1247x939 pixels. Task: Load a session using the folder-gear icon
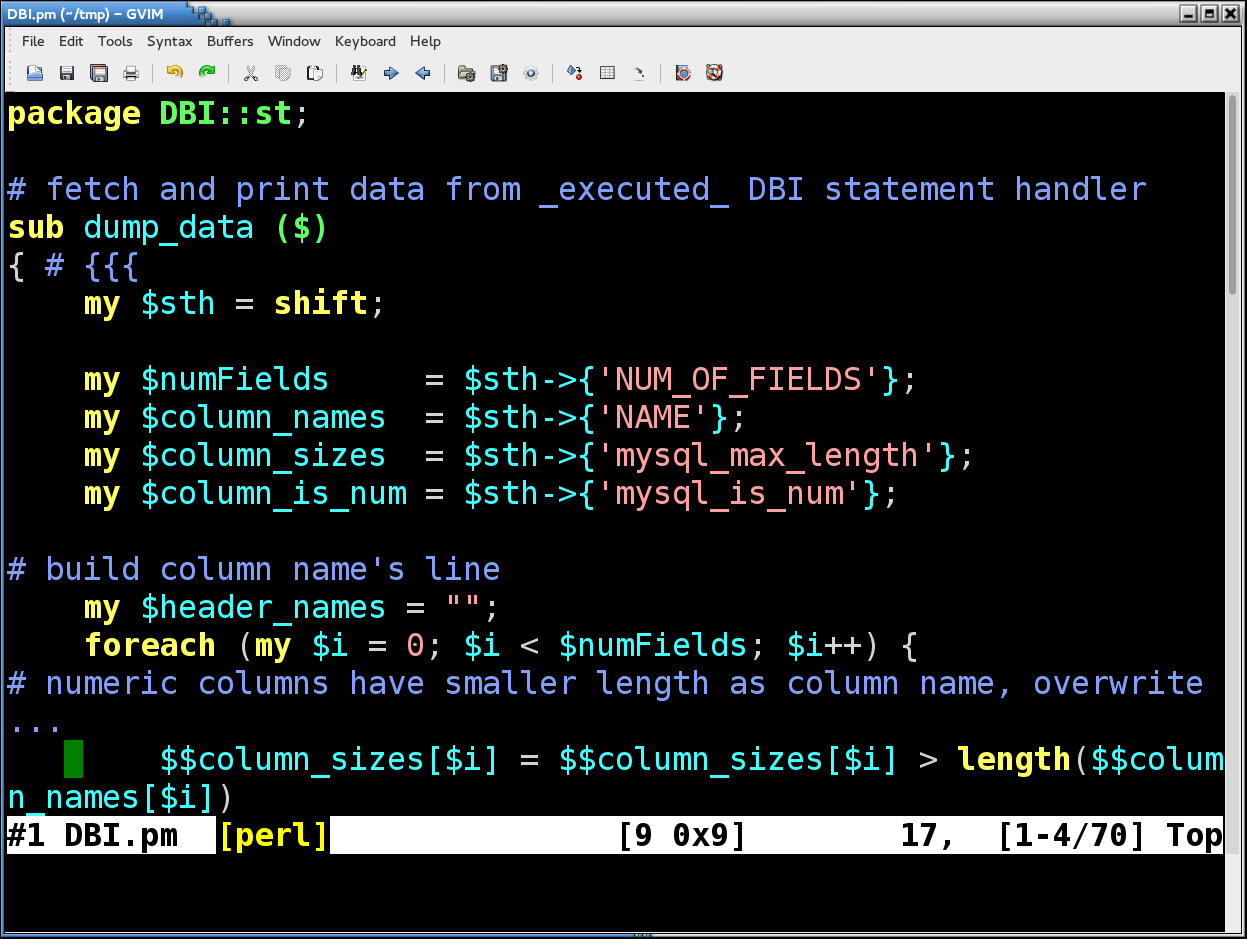[467, 73]
